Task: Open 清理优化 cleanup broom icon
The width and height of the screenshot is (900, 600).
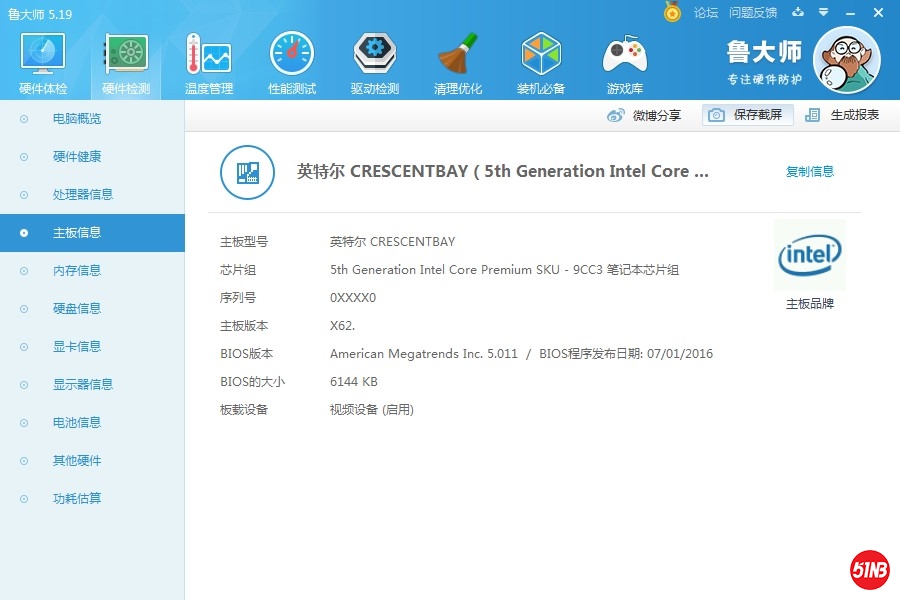Action: 457,54
